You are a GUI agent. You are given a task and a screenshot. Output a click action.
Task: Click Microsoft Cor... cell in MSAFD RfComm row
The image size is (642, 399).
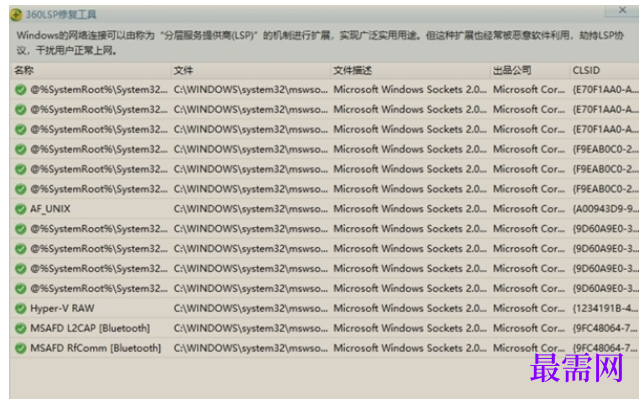click(x=529, y=348)
